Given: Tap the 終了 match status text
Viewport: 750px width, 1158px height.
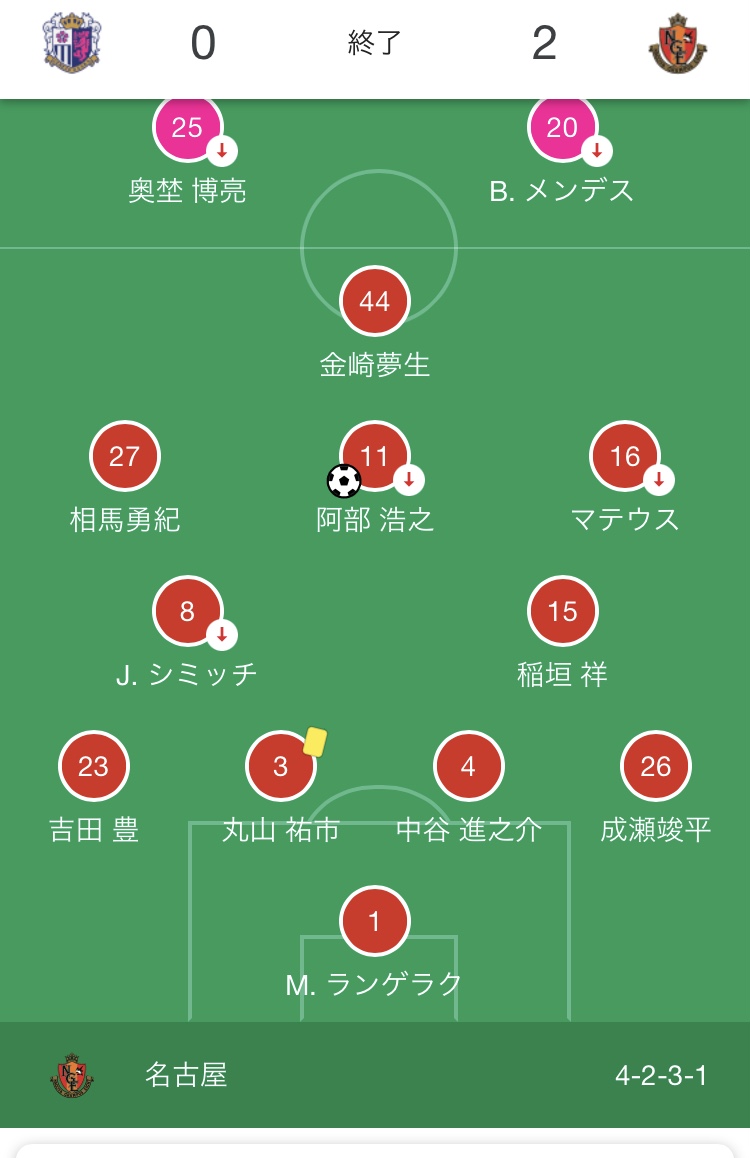Looking at the screenshot, I should click(374, 43).
